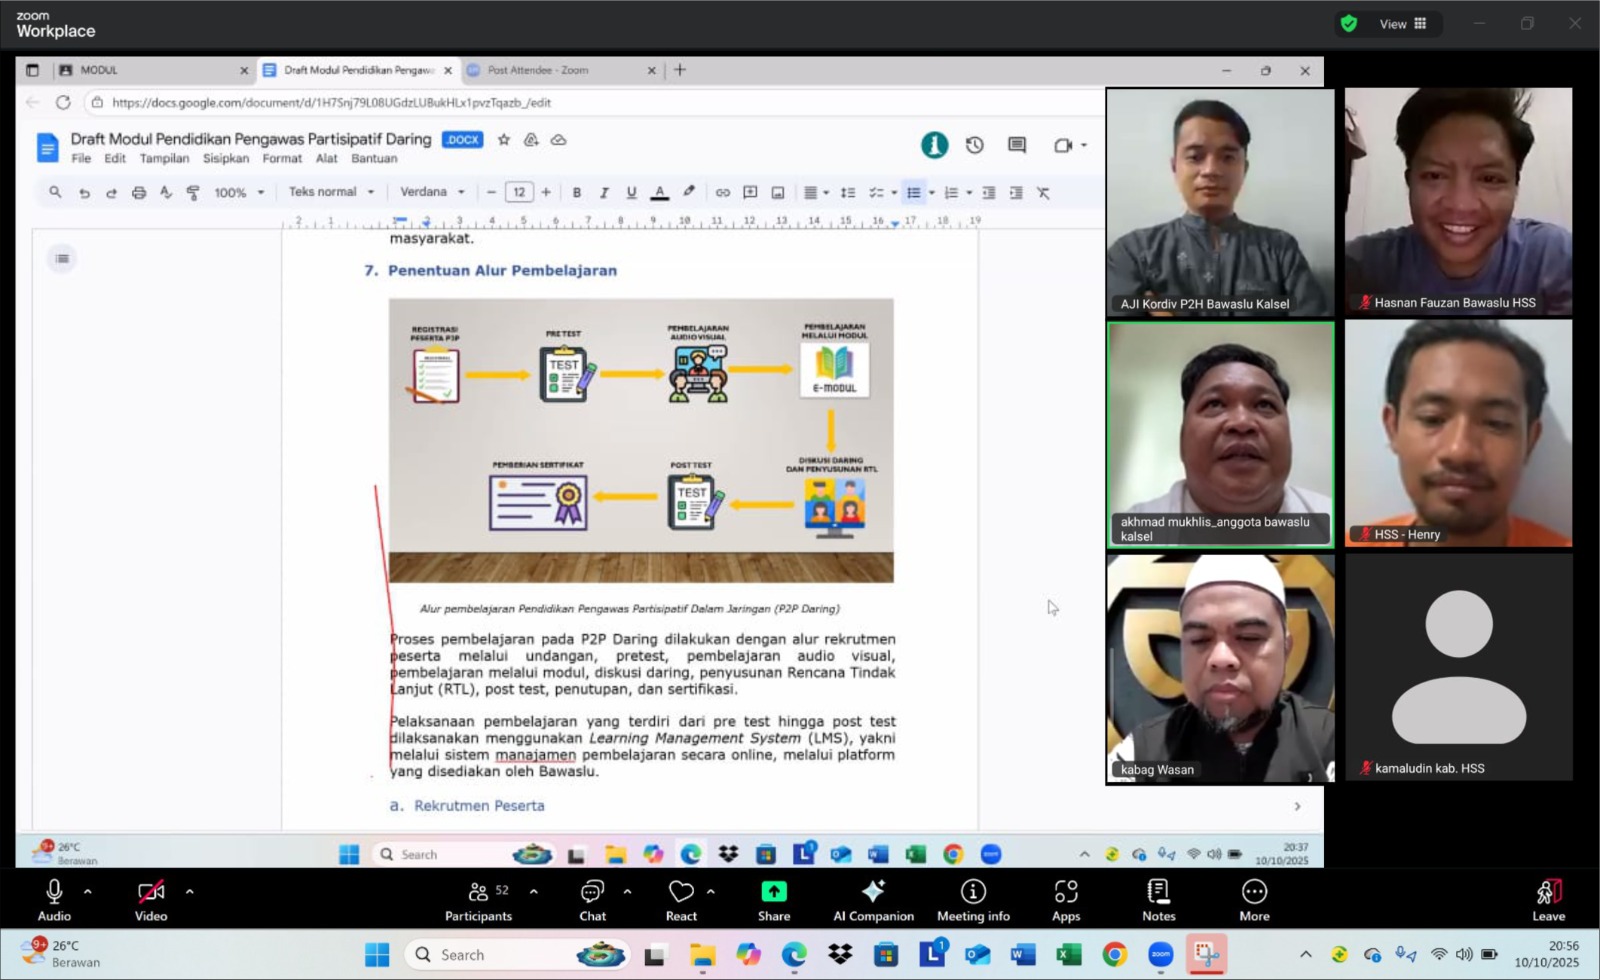Open the React emoji menu

tap(681, 899)
